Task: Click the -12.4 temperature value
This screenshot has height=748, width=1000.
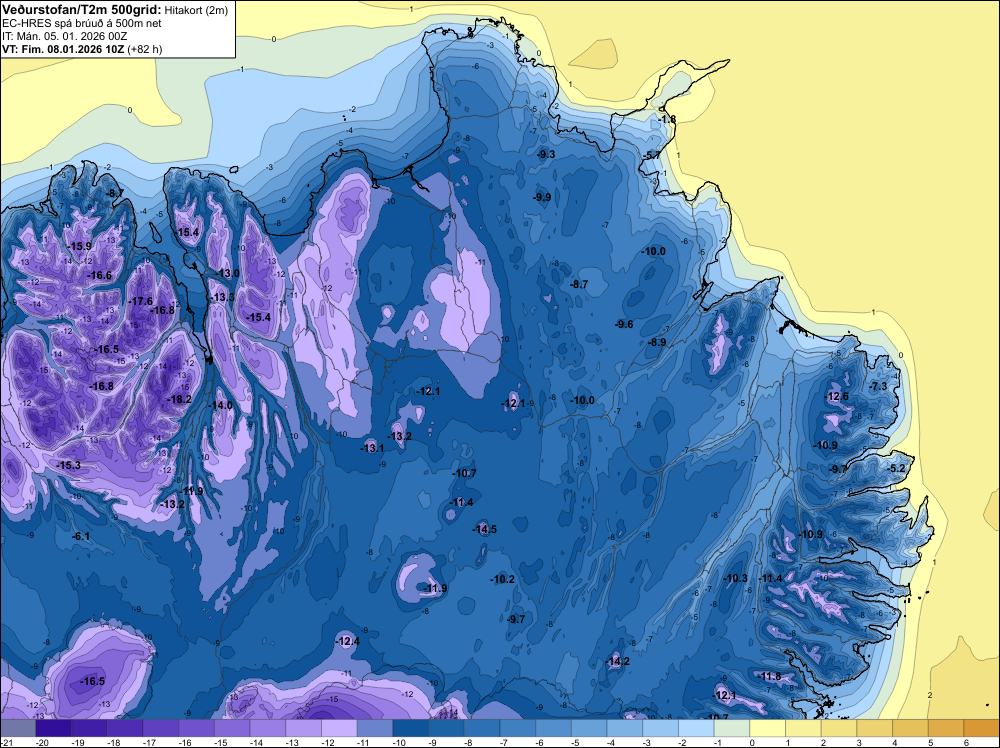Action: coord(348,641)
